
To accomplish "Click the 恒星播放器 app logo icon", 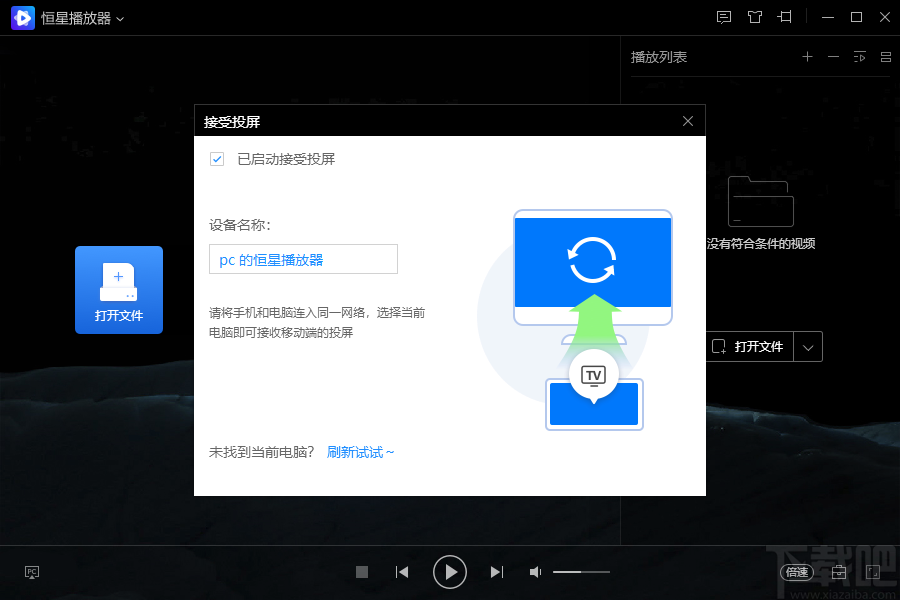I will click(x=23, y=18).
